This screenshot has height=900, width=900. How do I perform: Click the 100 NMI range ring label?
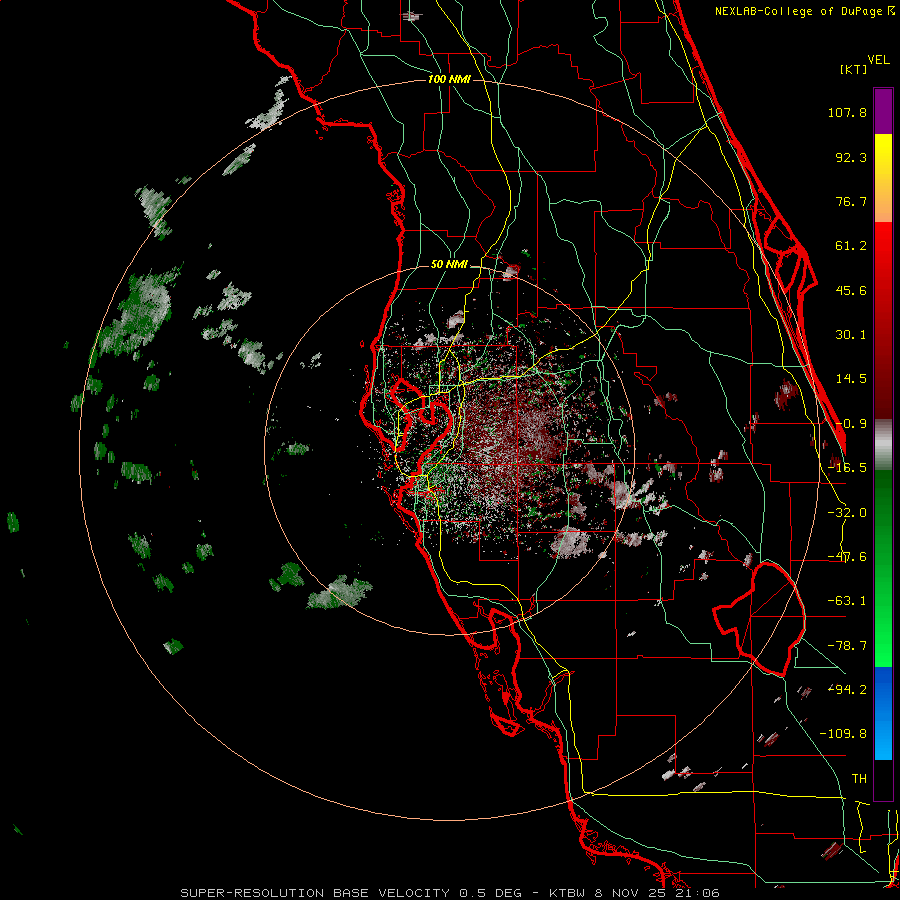[x=449, y=79]
